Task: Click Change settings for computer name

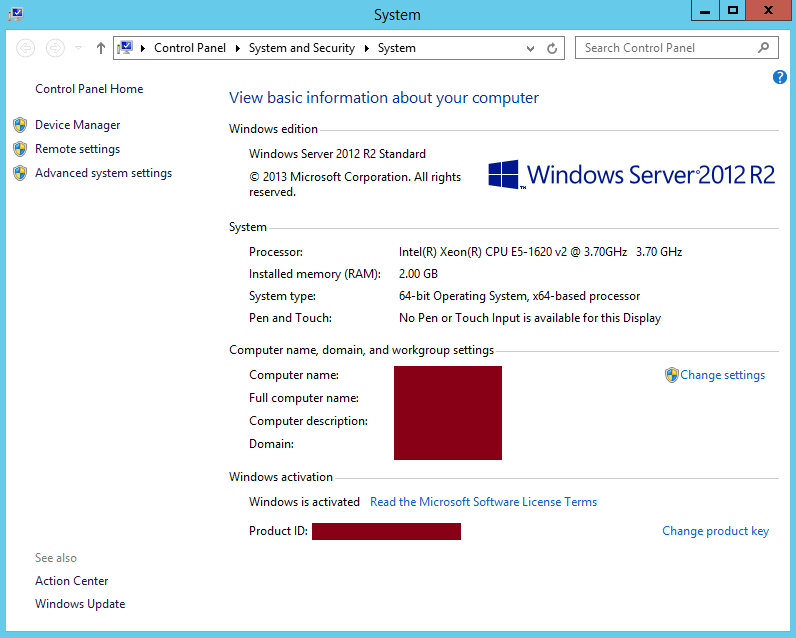Action: pos(722,375)
